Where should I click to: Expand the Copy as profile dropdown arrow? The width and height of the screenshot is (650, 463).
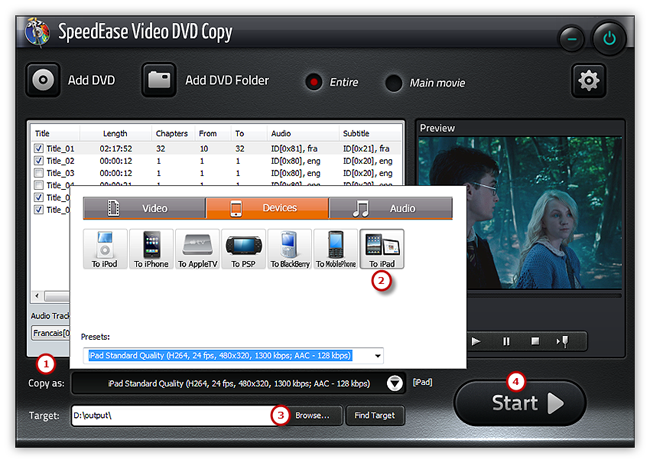(394, 383)
